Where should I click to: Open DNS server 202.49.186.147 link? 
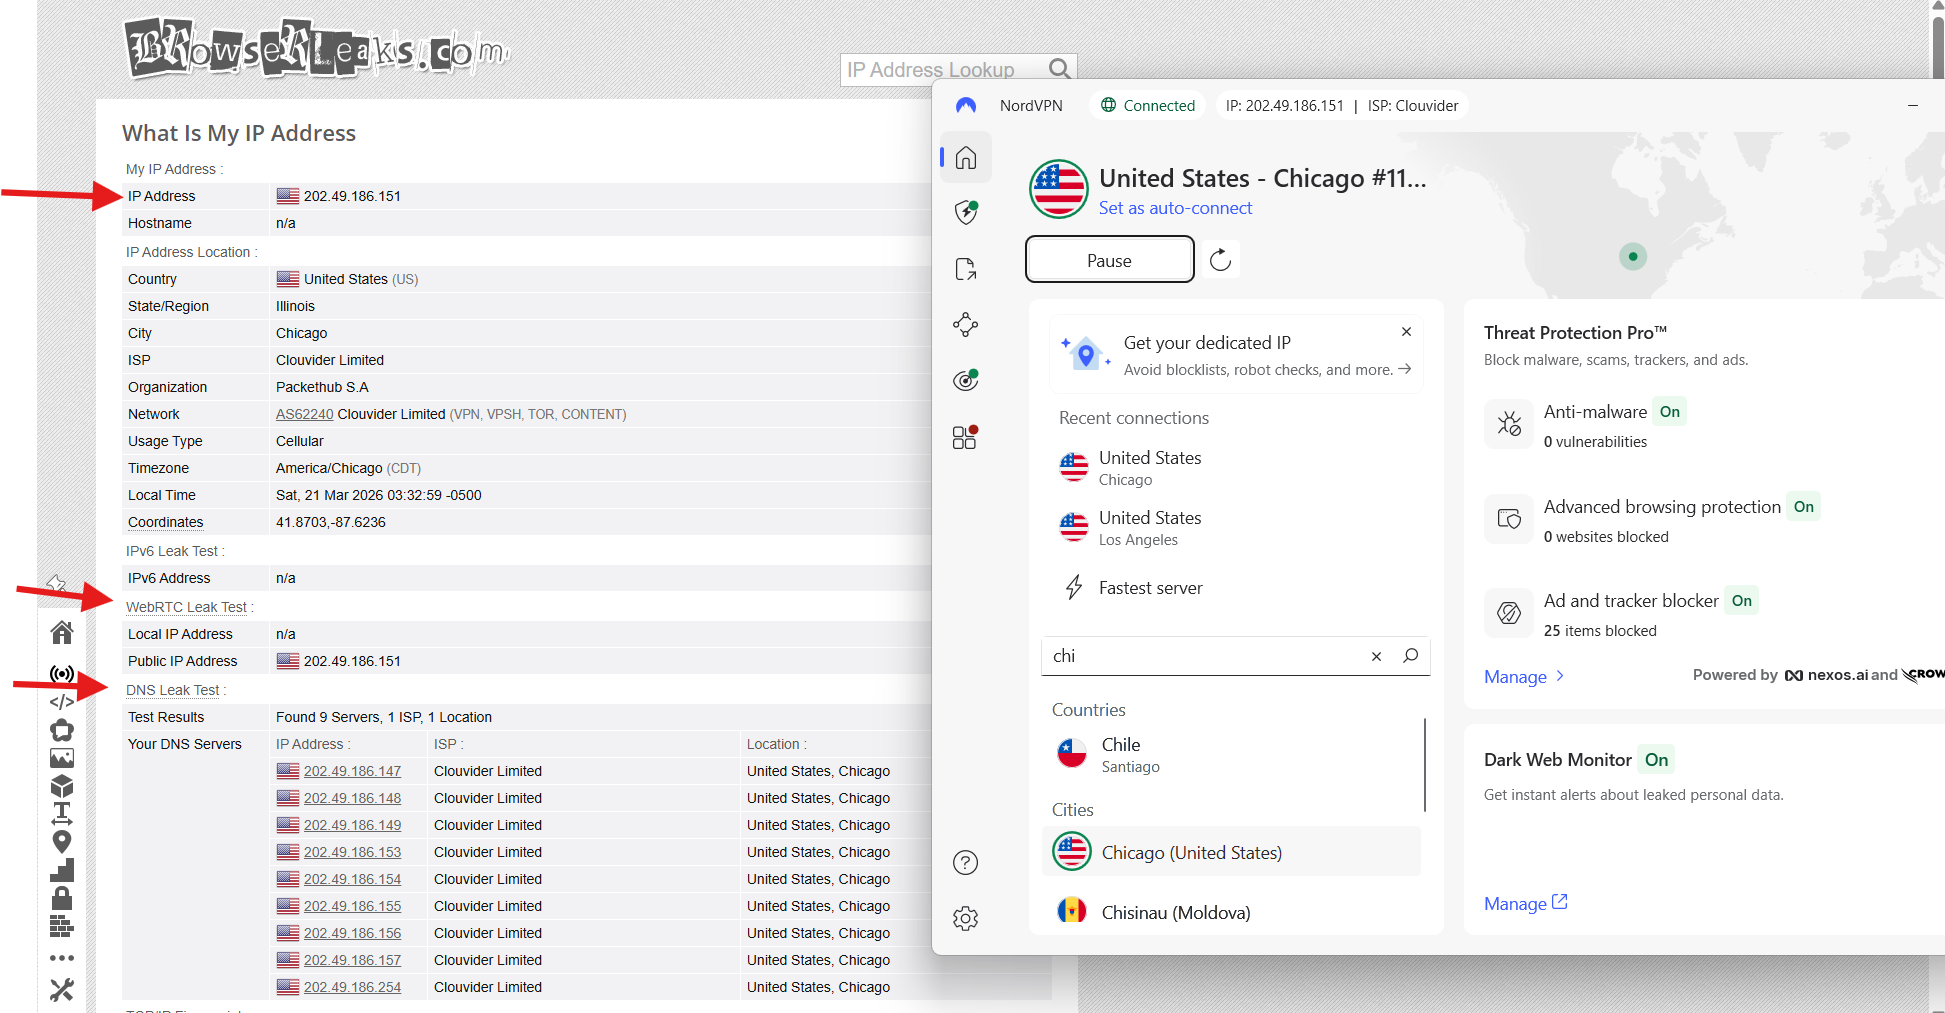352,771
